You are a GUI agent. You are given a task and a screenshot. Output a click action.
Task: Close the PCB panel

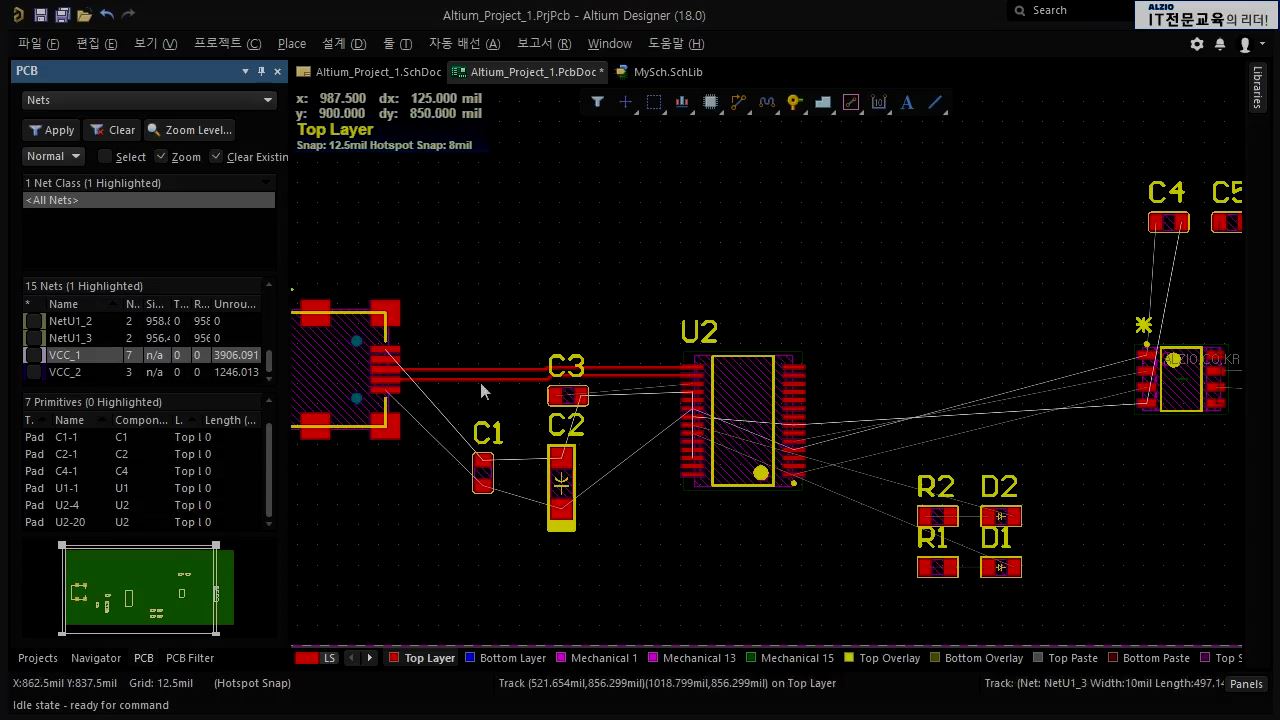(277, 71)
